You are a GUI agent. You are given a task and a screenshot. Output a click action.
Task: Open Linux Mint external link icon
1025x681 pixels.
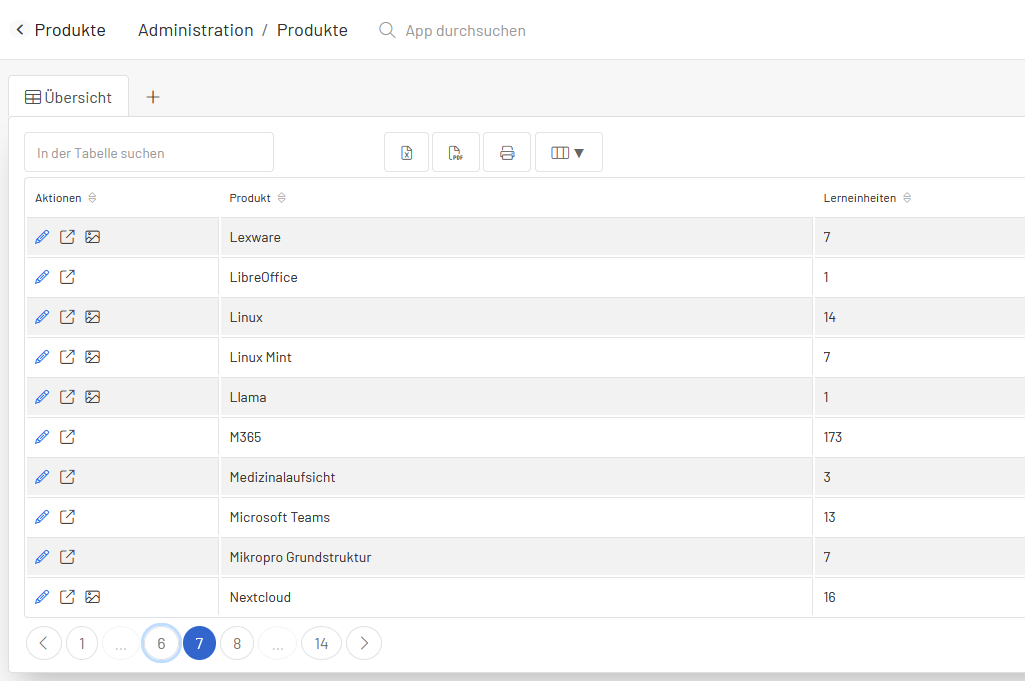(x=67, y=357)
